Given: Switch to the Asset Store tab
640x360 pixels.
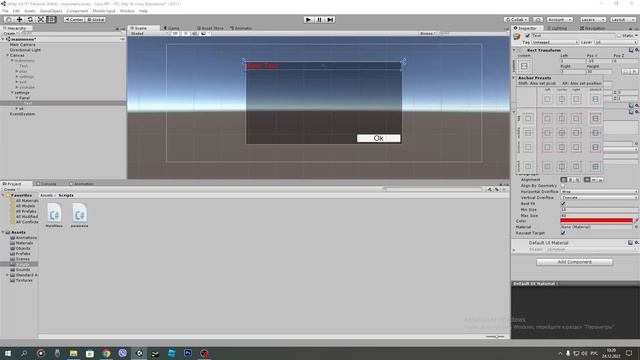Looking at the screenshot, I should pos(210,28).
